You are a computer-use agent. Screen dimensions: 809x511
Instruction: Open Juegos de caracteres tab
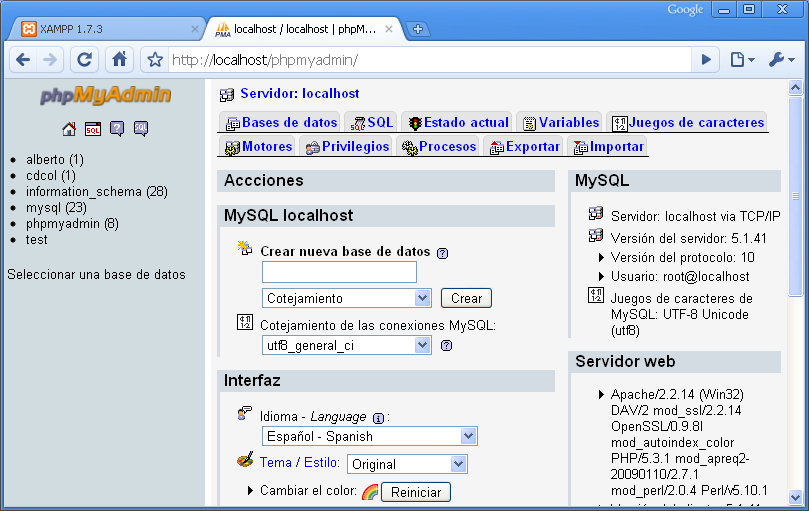coord(687,123)
